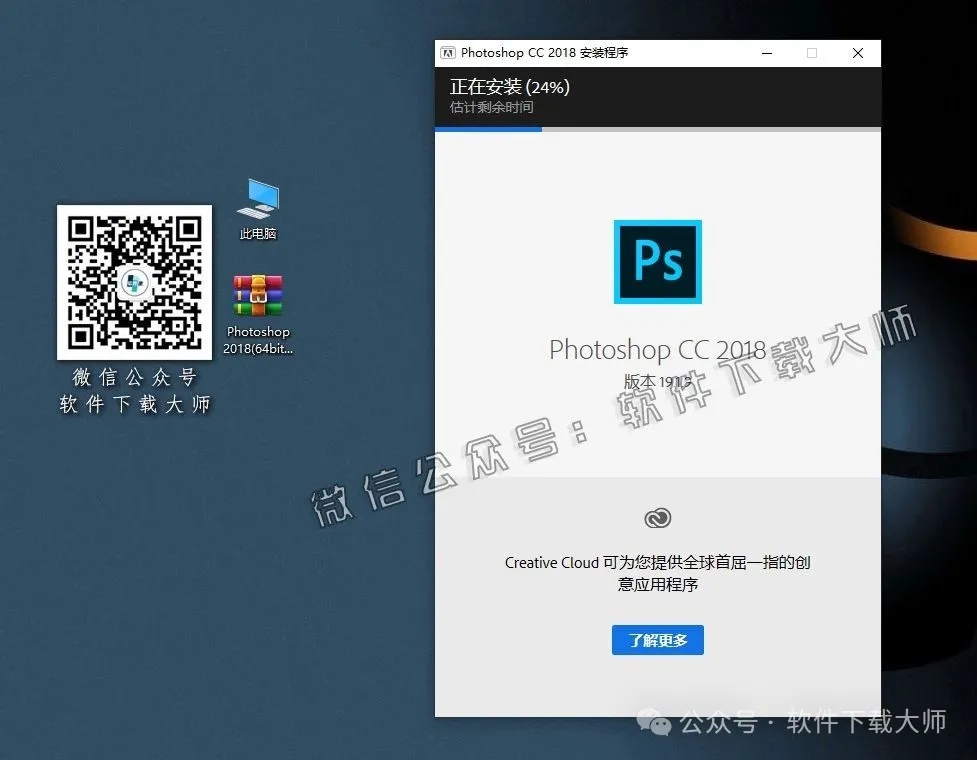Image resolution: width=977 pixels, height=760 pixels.
Task: Click the WeChat chat icon beside 公众号 watermark
Action: (651, 722)
